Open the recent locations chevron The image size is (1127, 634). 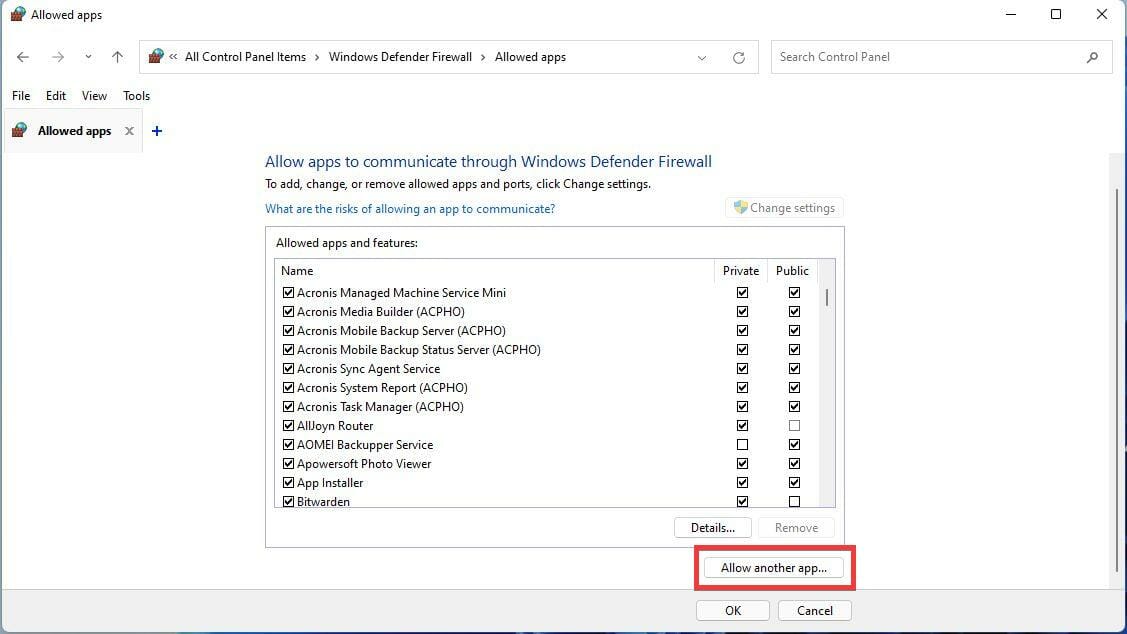88,57
